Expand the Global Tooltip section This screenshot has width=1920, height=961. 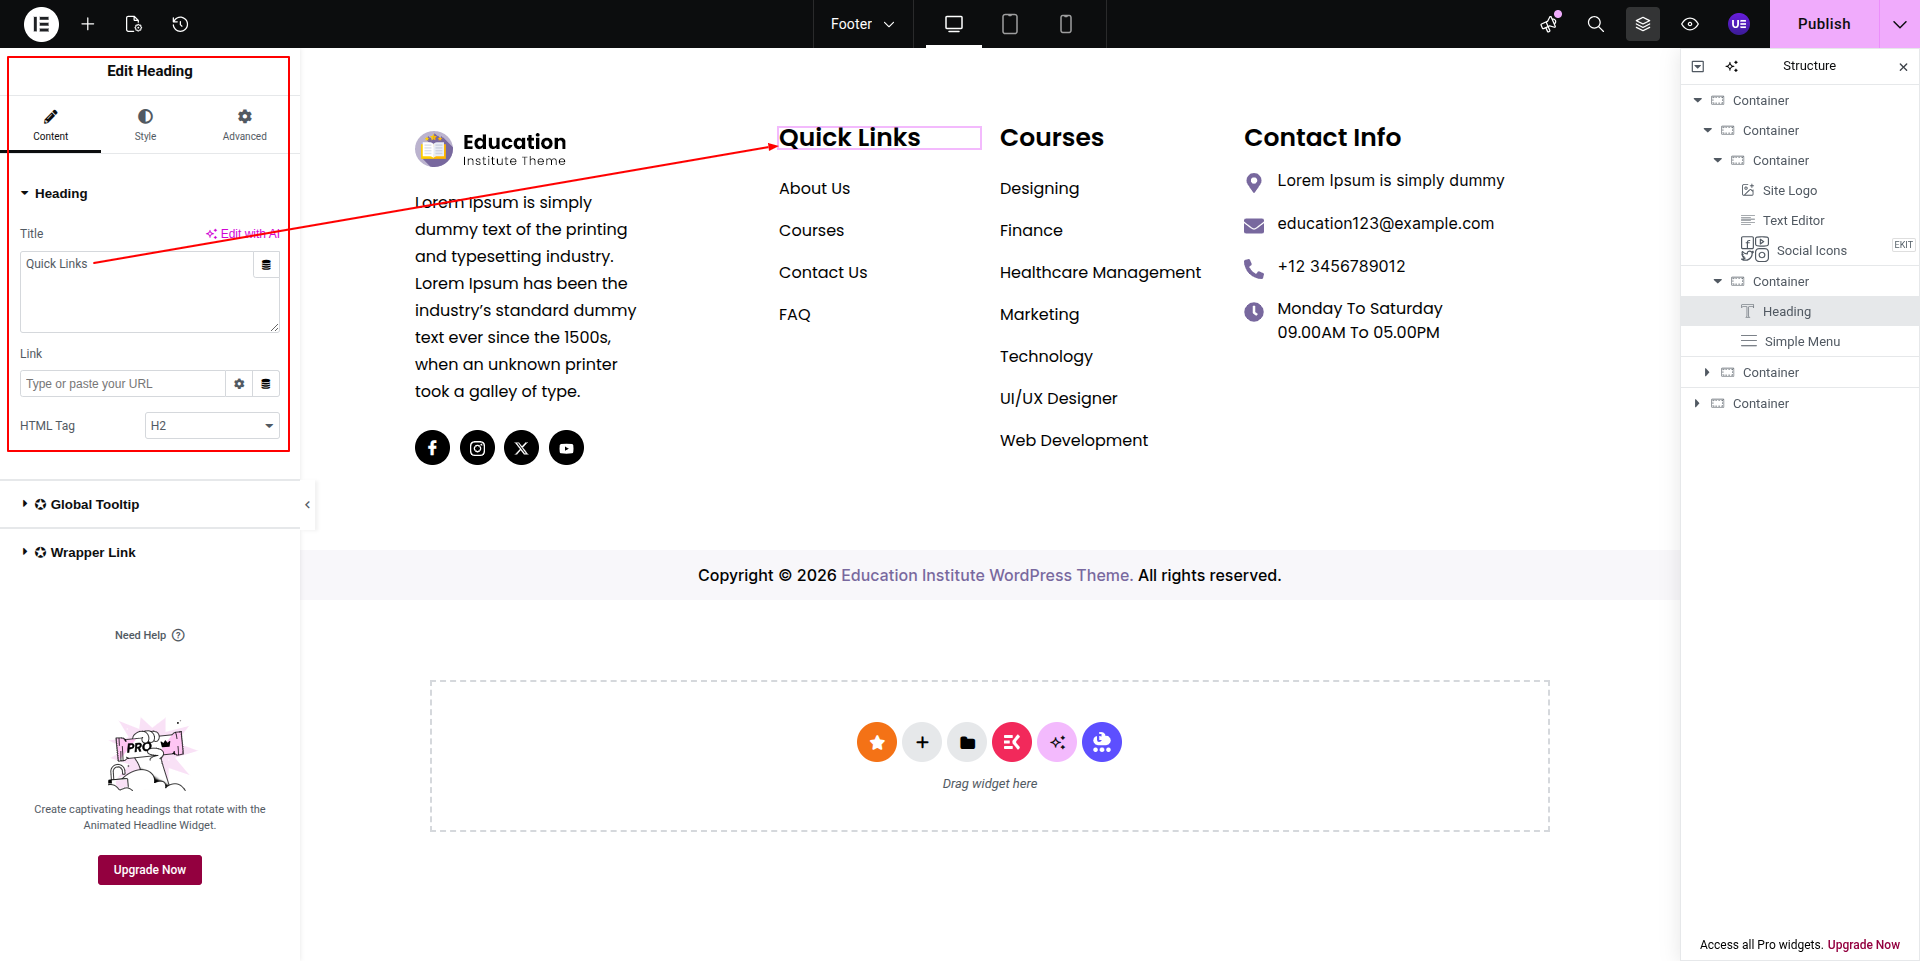(94, 505)
